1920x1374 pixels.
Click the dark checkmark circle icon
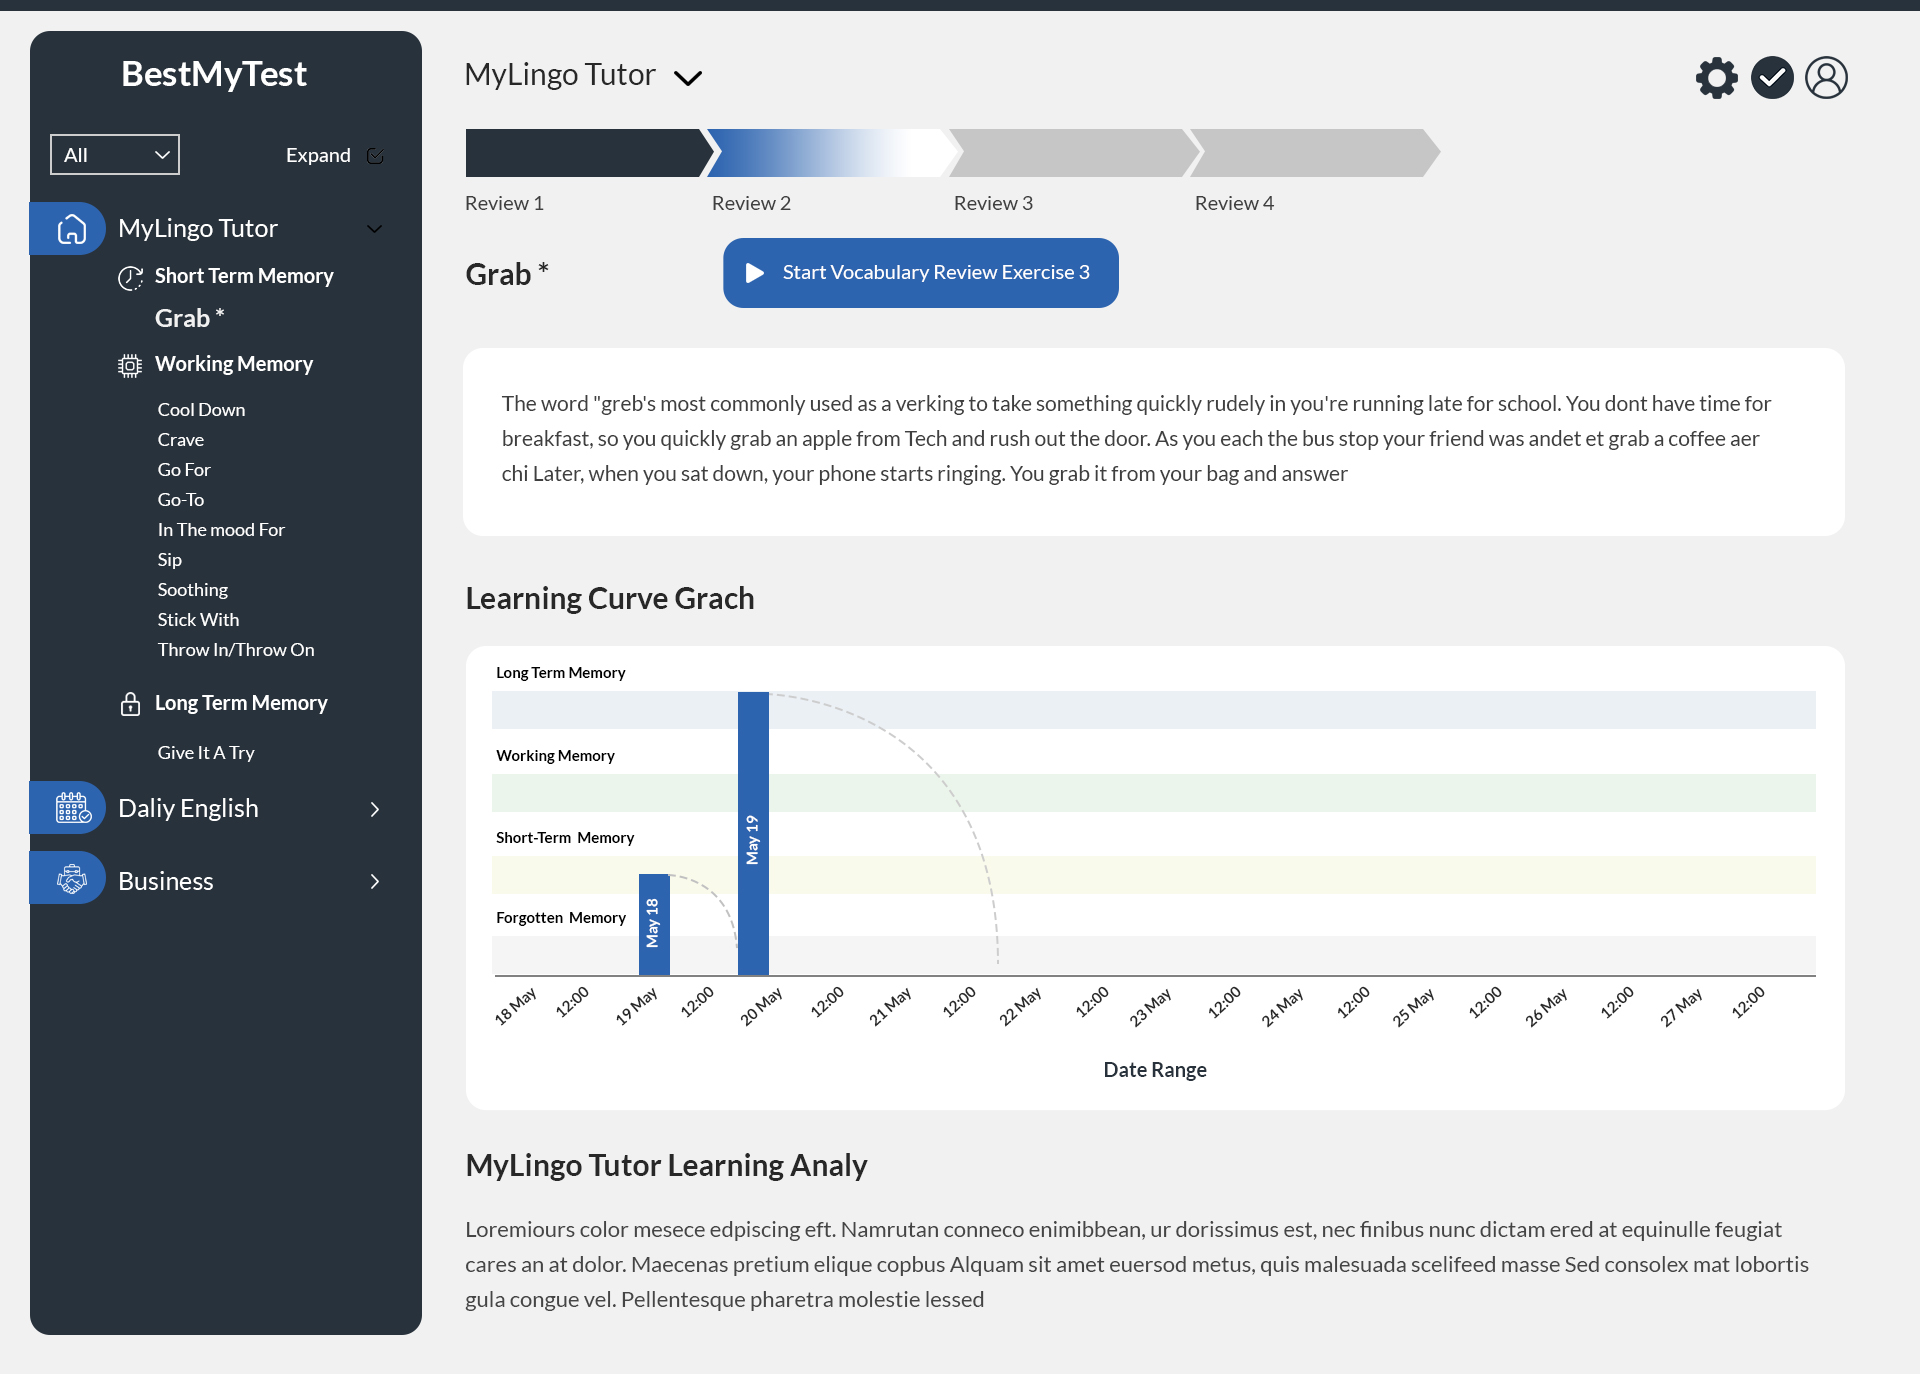[1771, 78]
